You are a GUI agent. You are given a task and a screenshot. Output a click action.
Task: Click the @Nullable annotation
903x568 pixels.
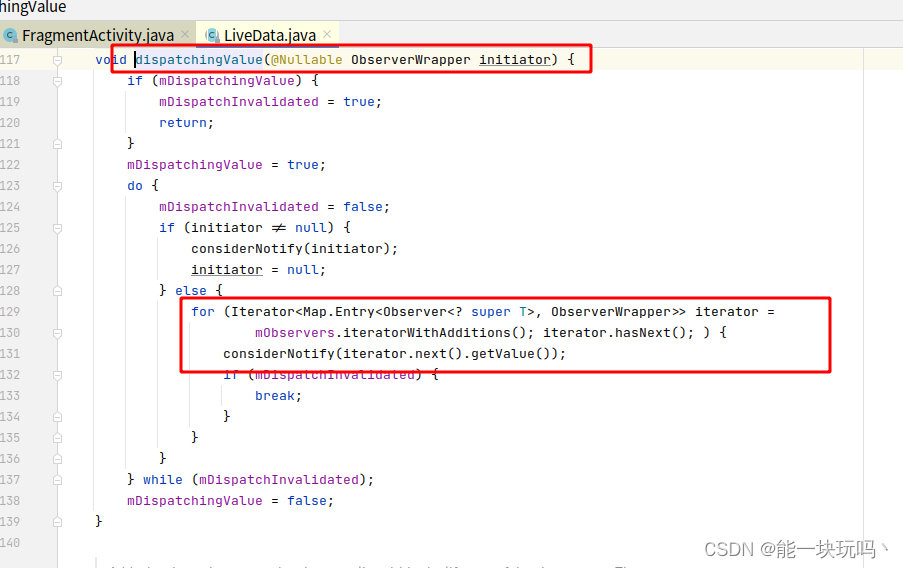click(x=306, y=59)
